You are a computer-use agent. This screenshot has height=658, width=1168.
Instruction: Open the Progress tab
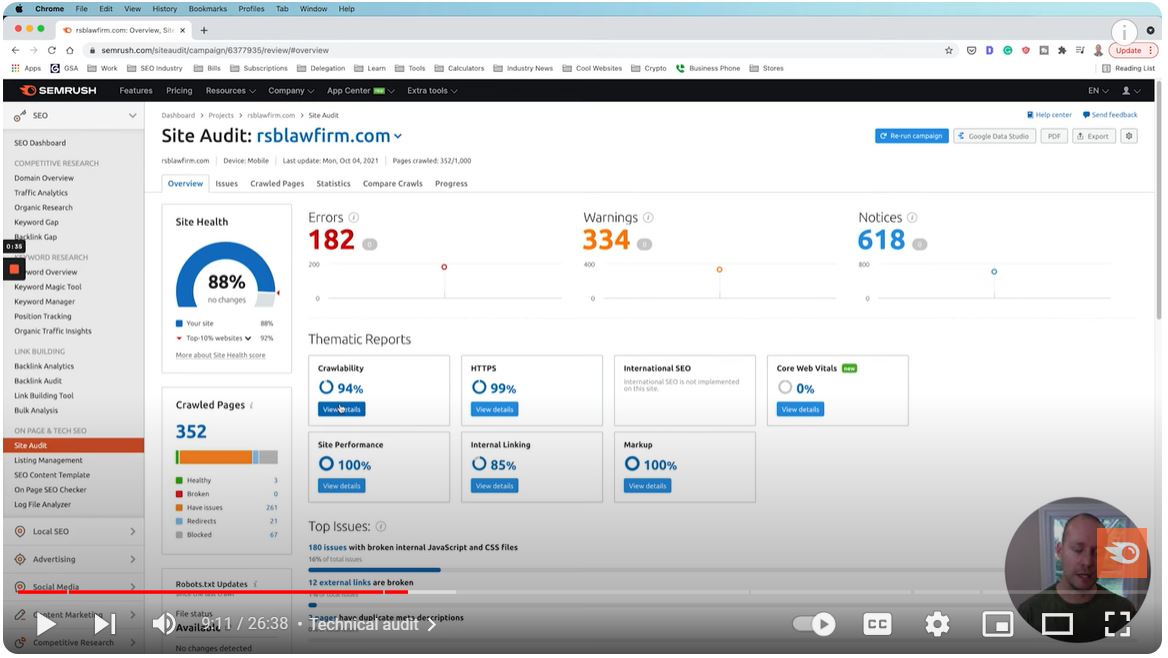[x=451, y=184]
